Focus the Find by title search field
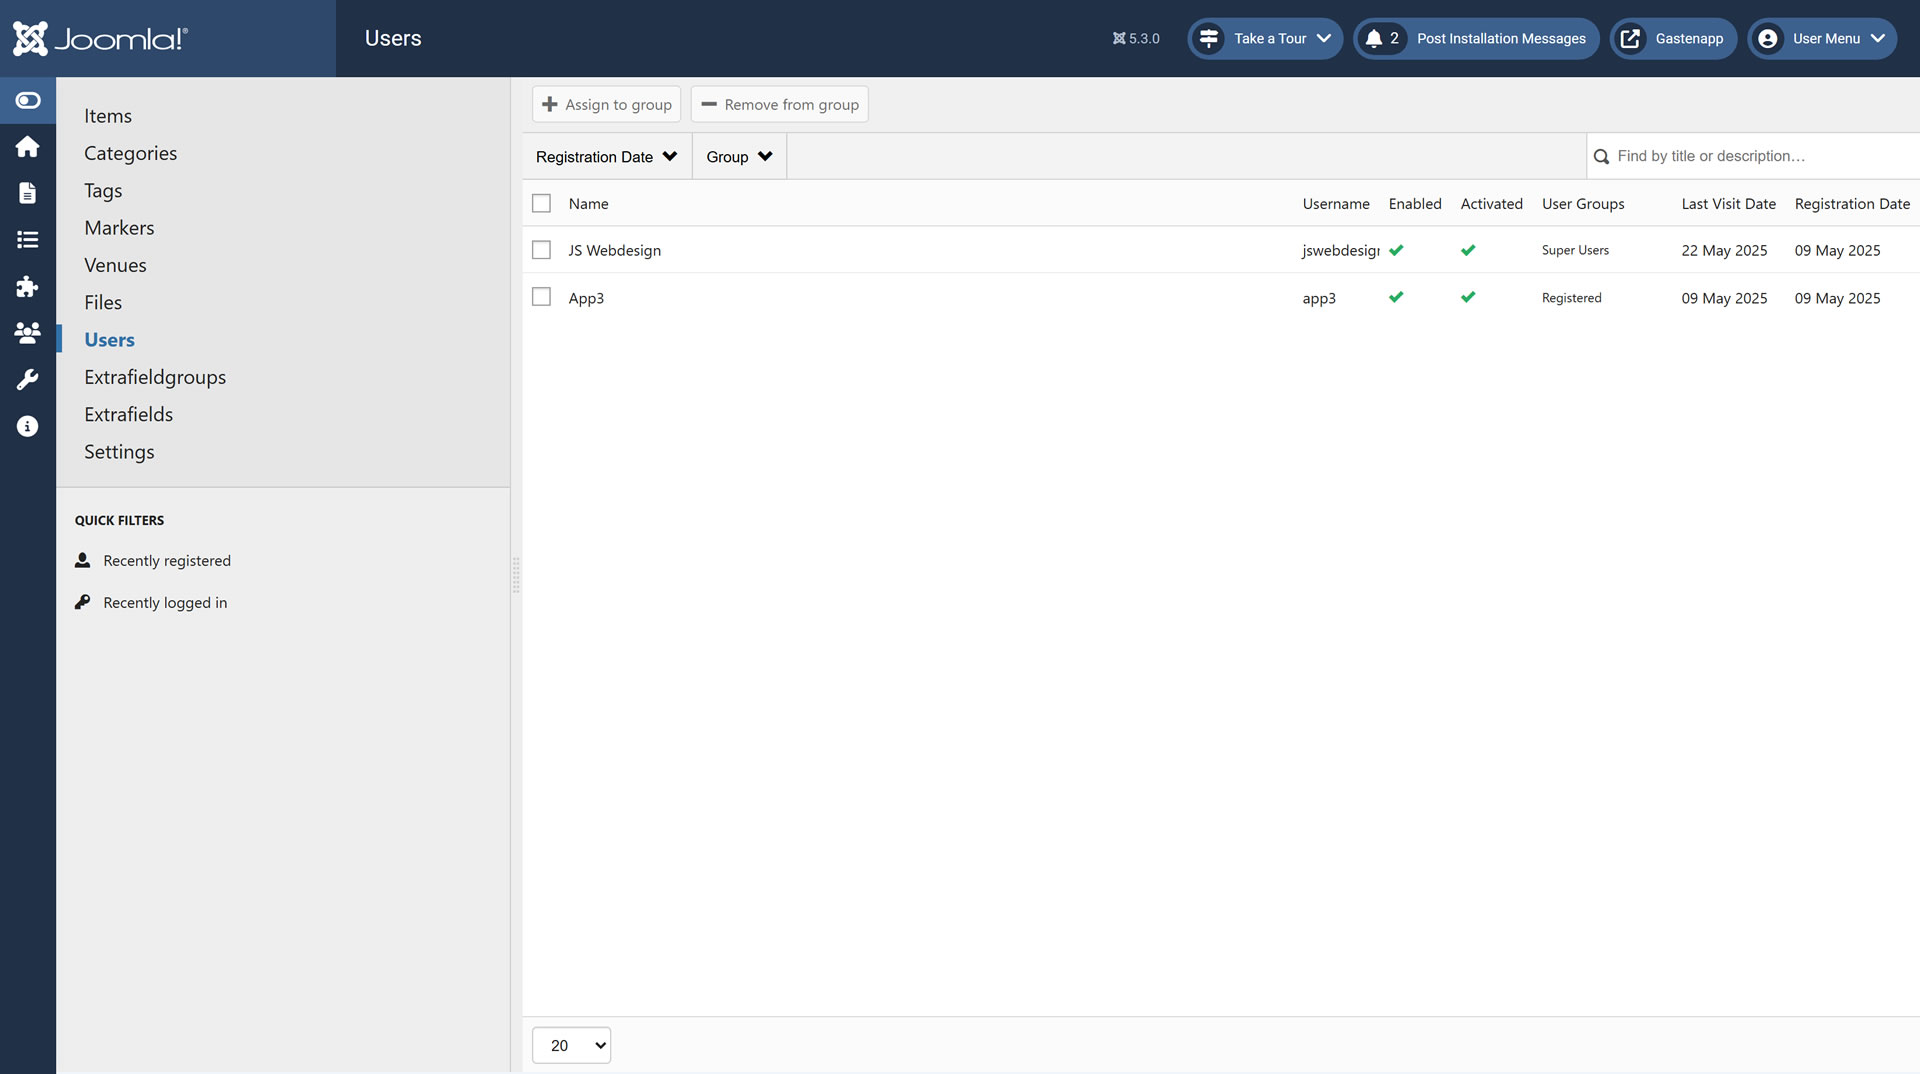The image size is (1920, 1074). coord(1760,156)
